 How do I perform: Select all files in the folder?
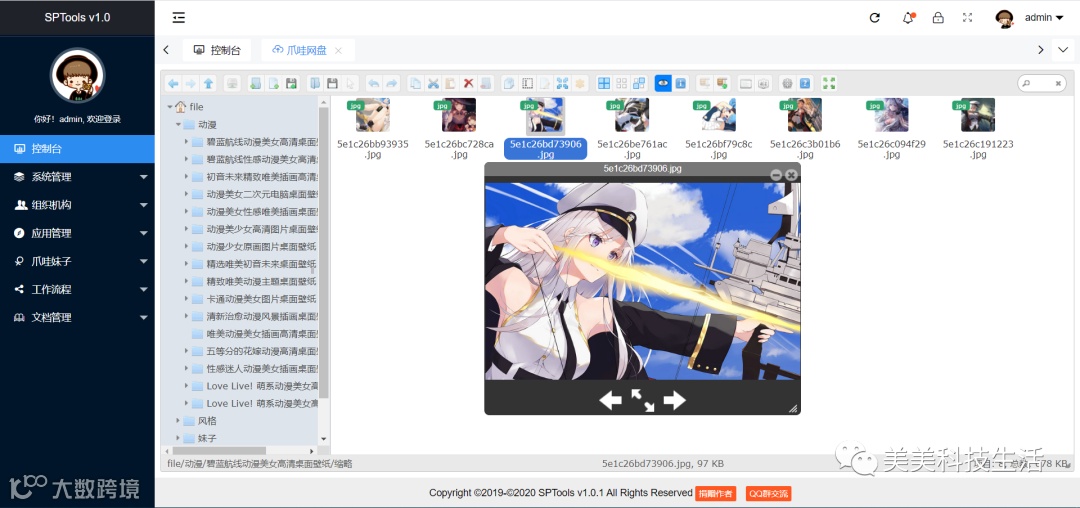604,83
